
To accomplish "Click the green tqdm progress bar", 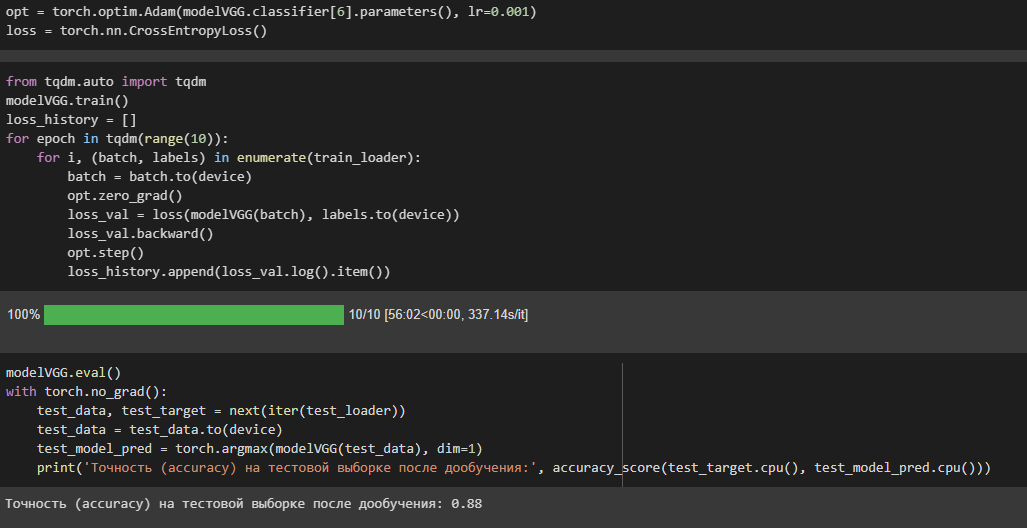I will tap(194, 315).
